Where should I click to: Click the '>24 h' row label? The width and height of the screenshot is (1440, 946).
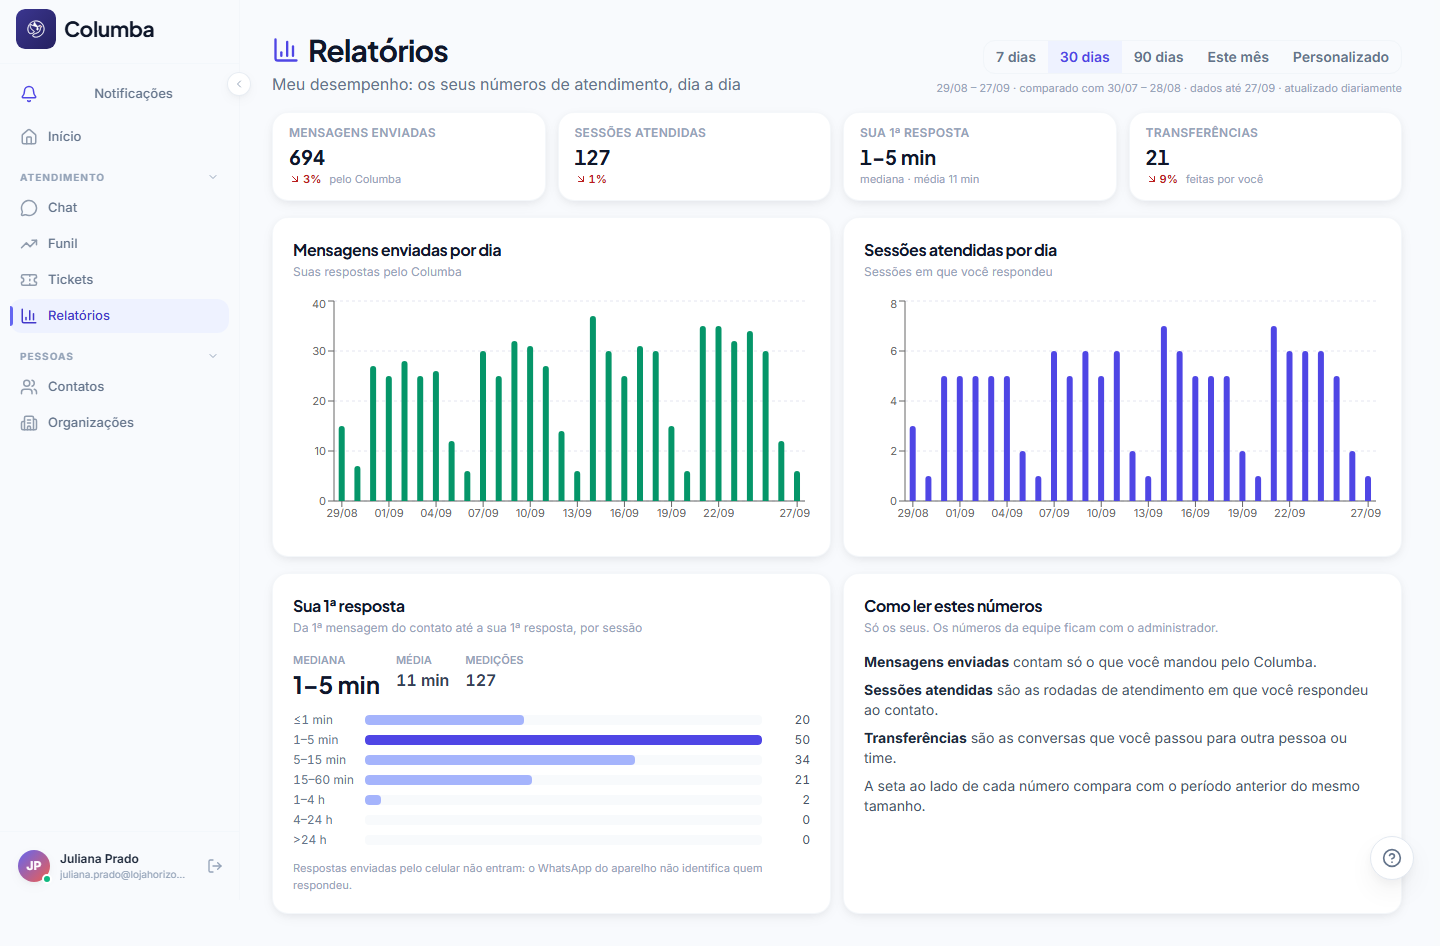pyautogui.click(x=310, y=840)
